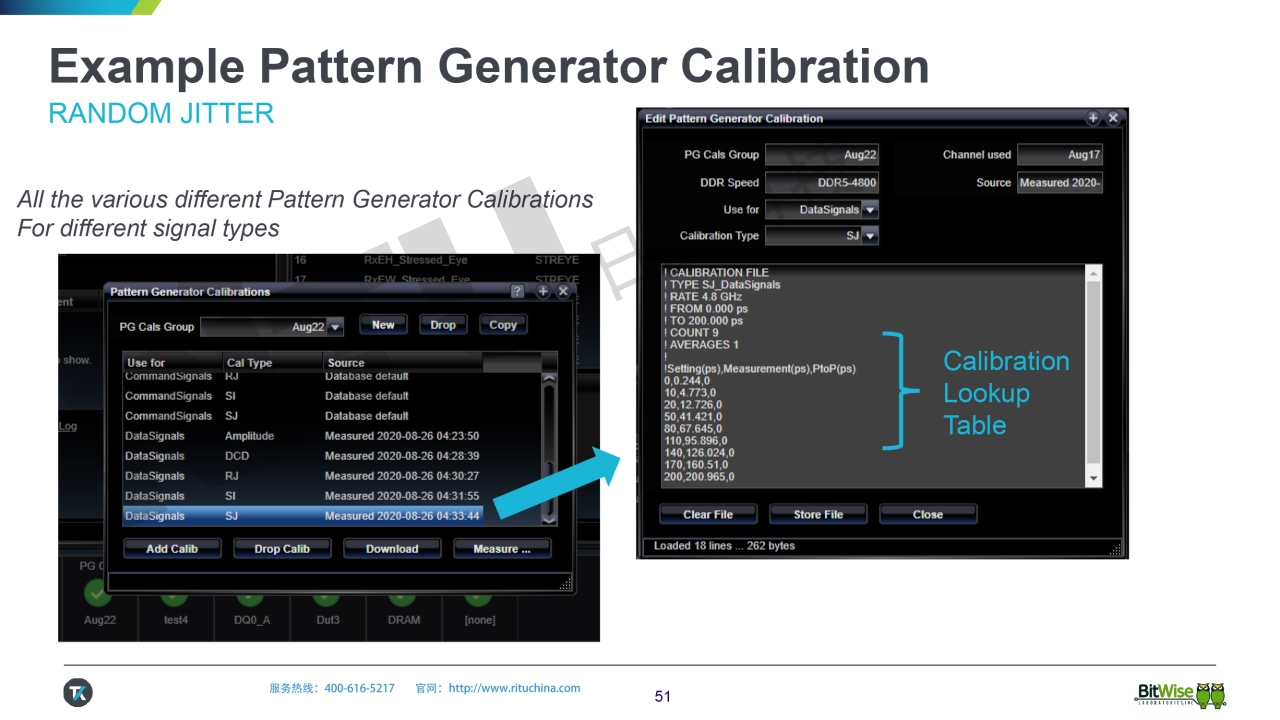Click the DDR Speed input field
1280x720 pixels.
coord(821,183)
